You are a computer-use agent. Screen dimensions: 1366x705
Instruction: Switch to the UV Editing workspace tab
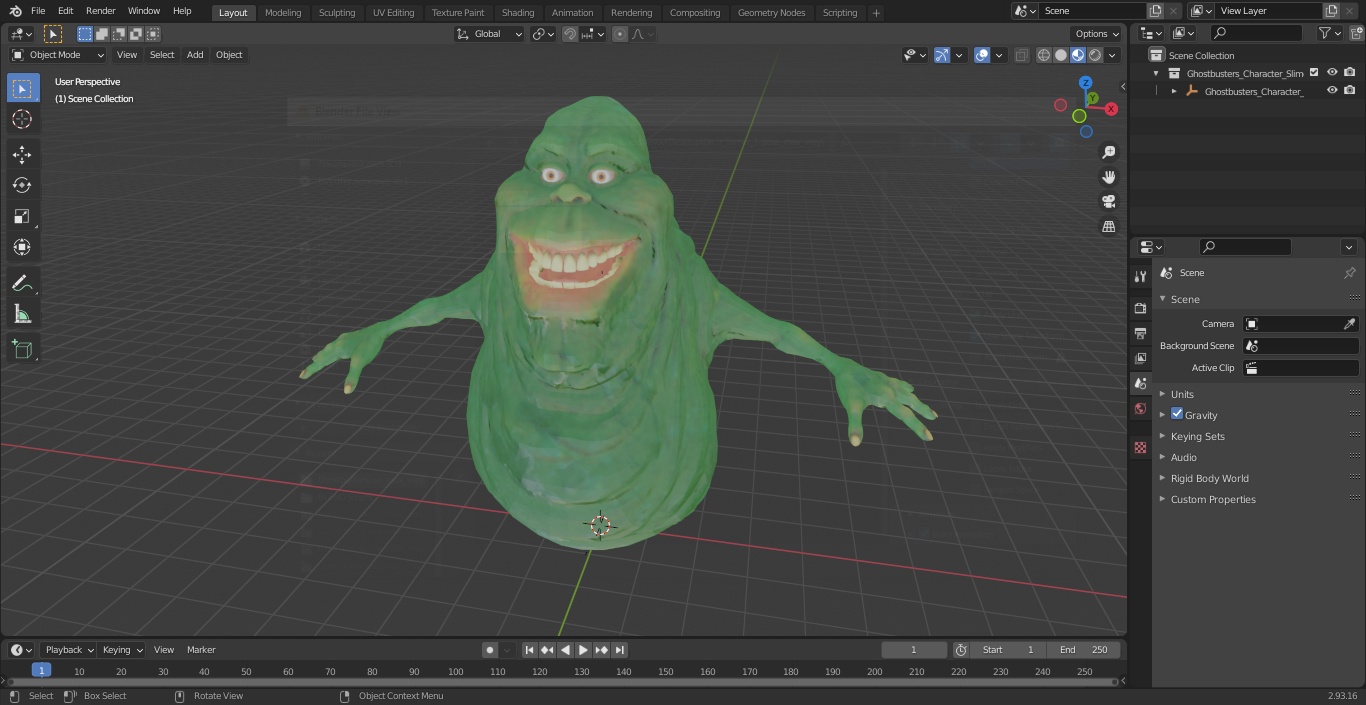(x=393, y=12)
